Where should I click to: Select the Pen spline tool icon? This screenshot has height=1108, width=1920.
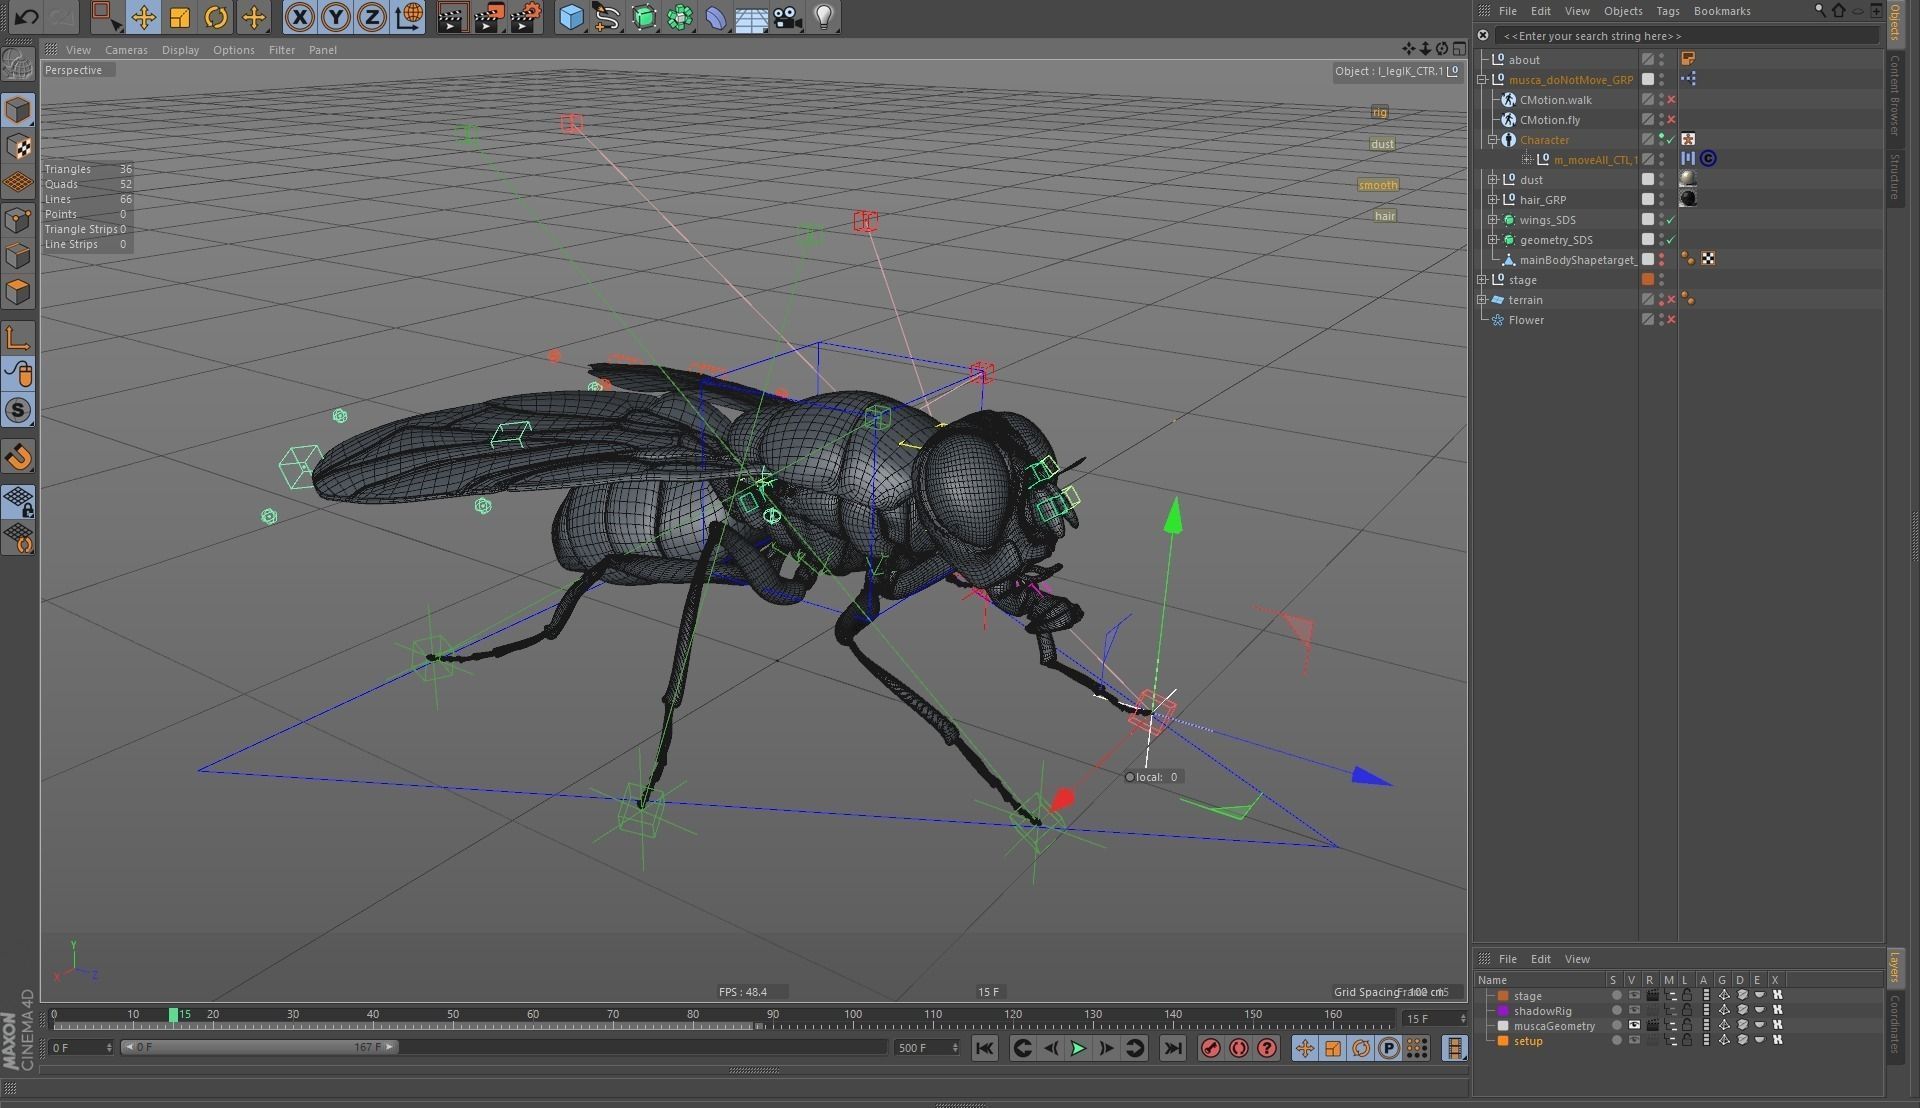pos(607,17)
